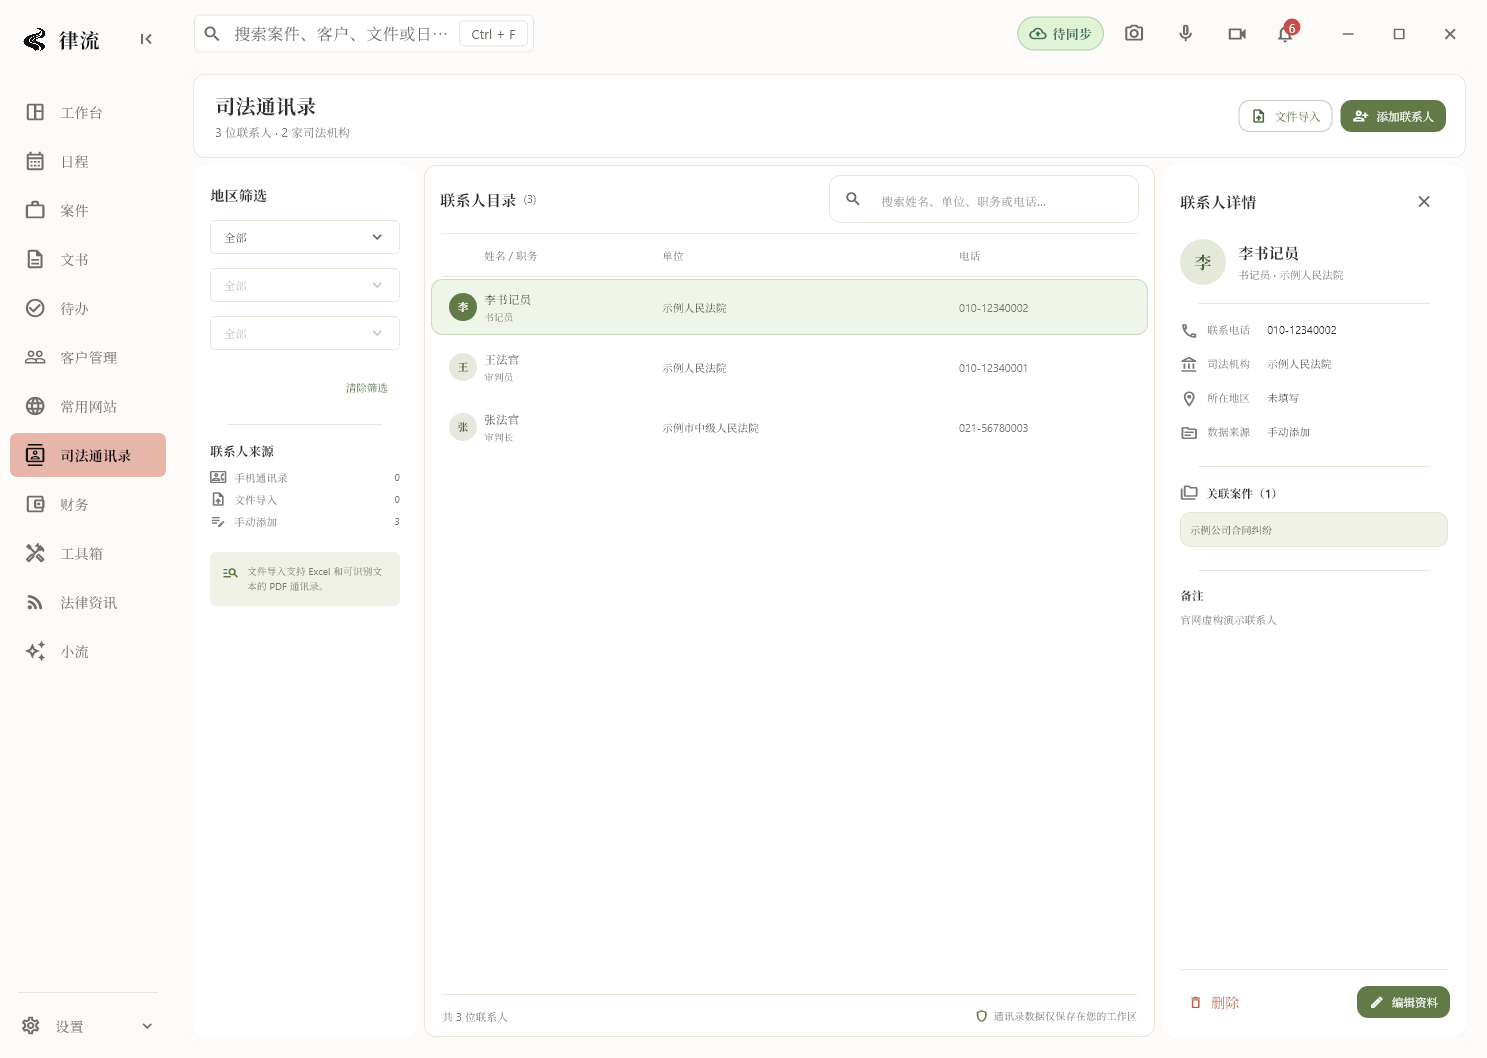Click 文件导入 button in header
The image size is (1487, 1058).
[1286, 116]
